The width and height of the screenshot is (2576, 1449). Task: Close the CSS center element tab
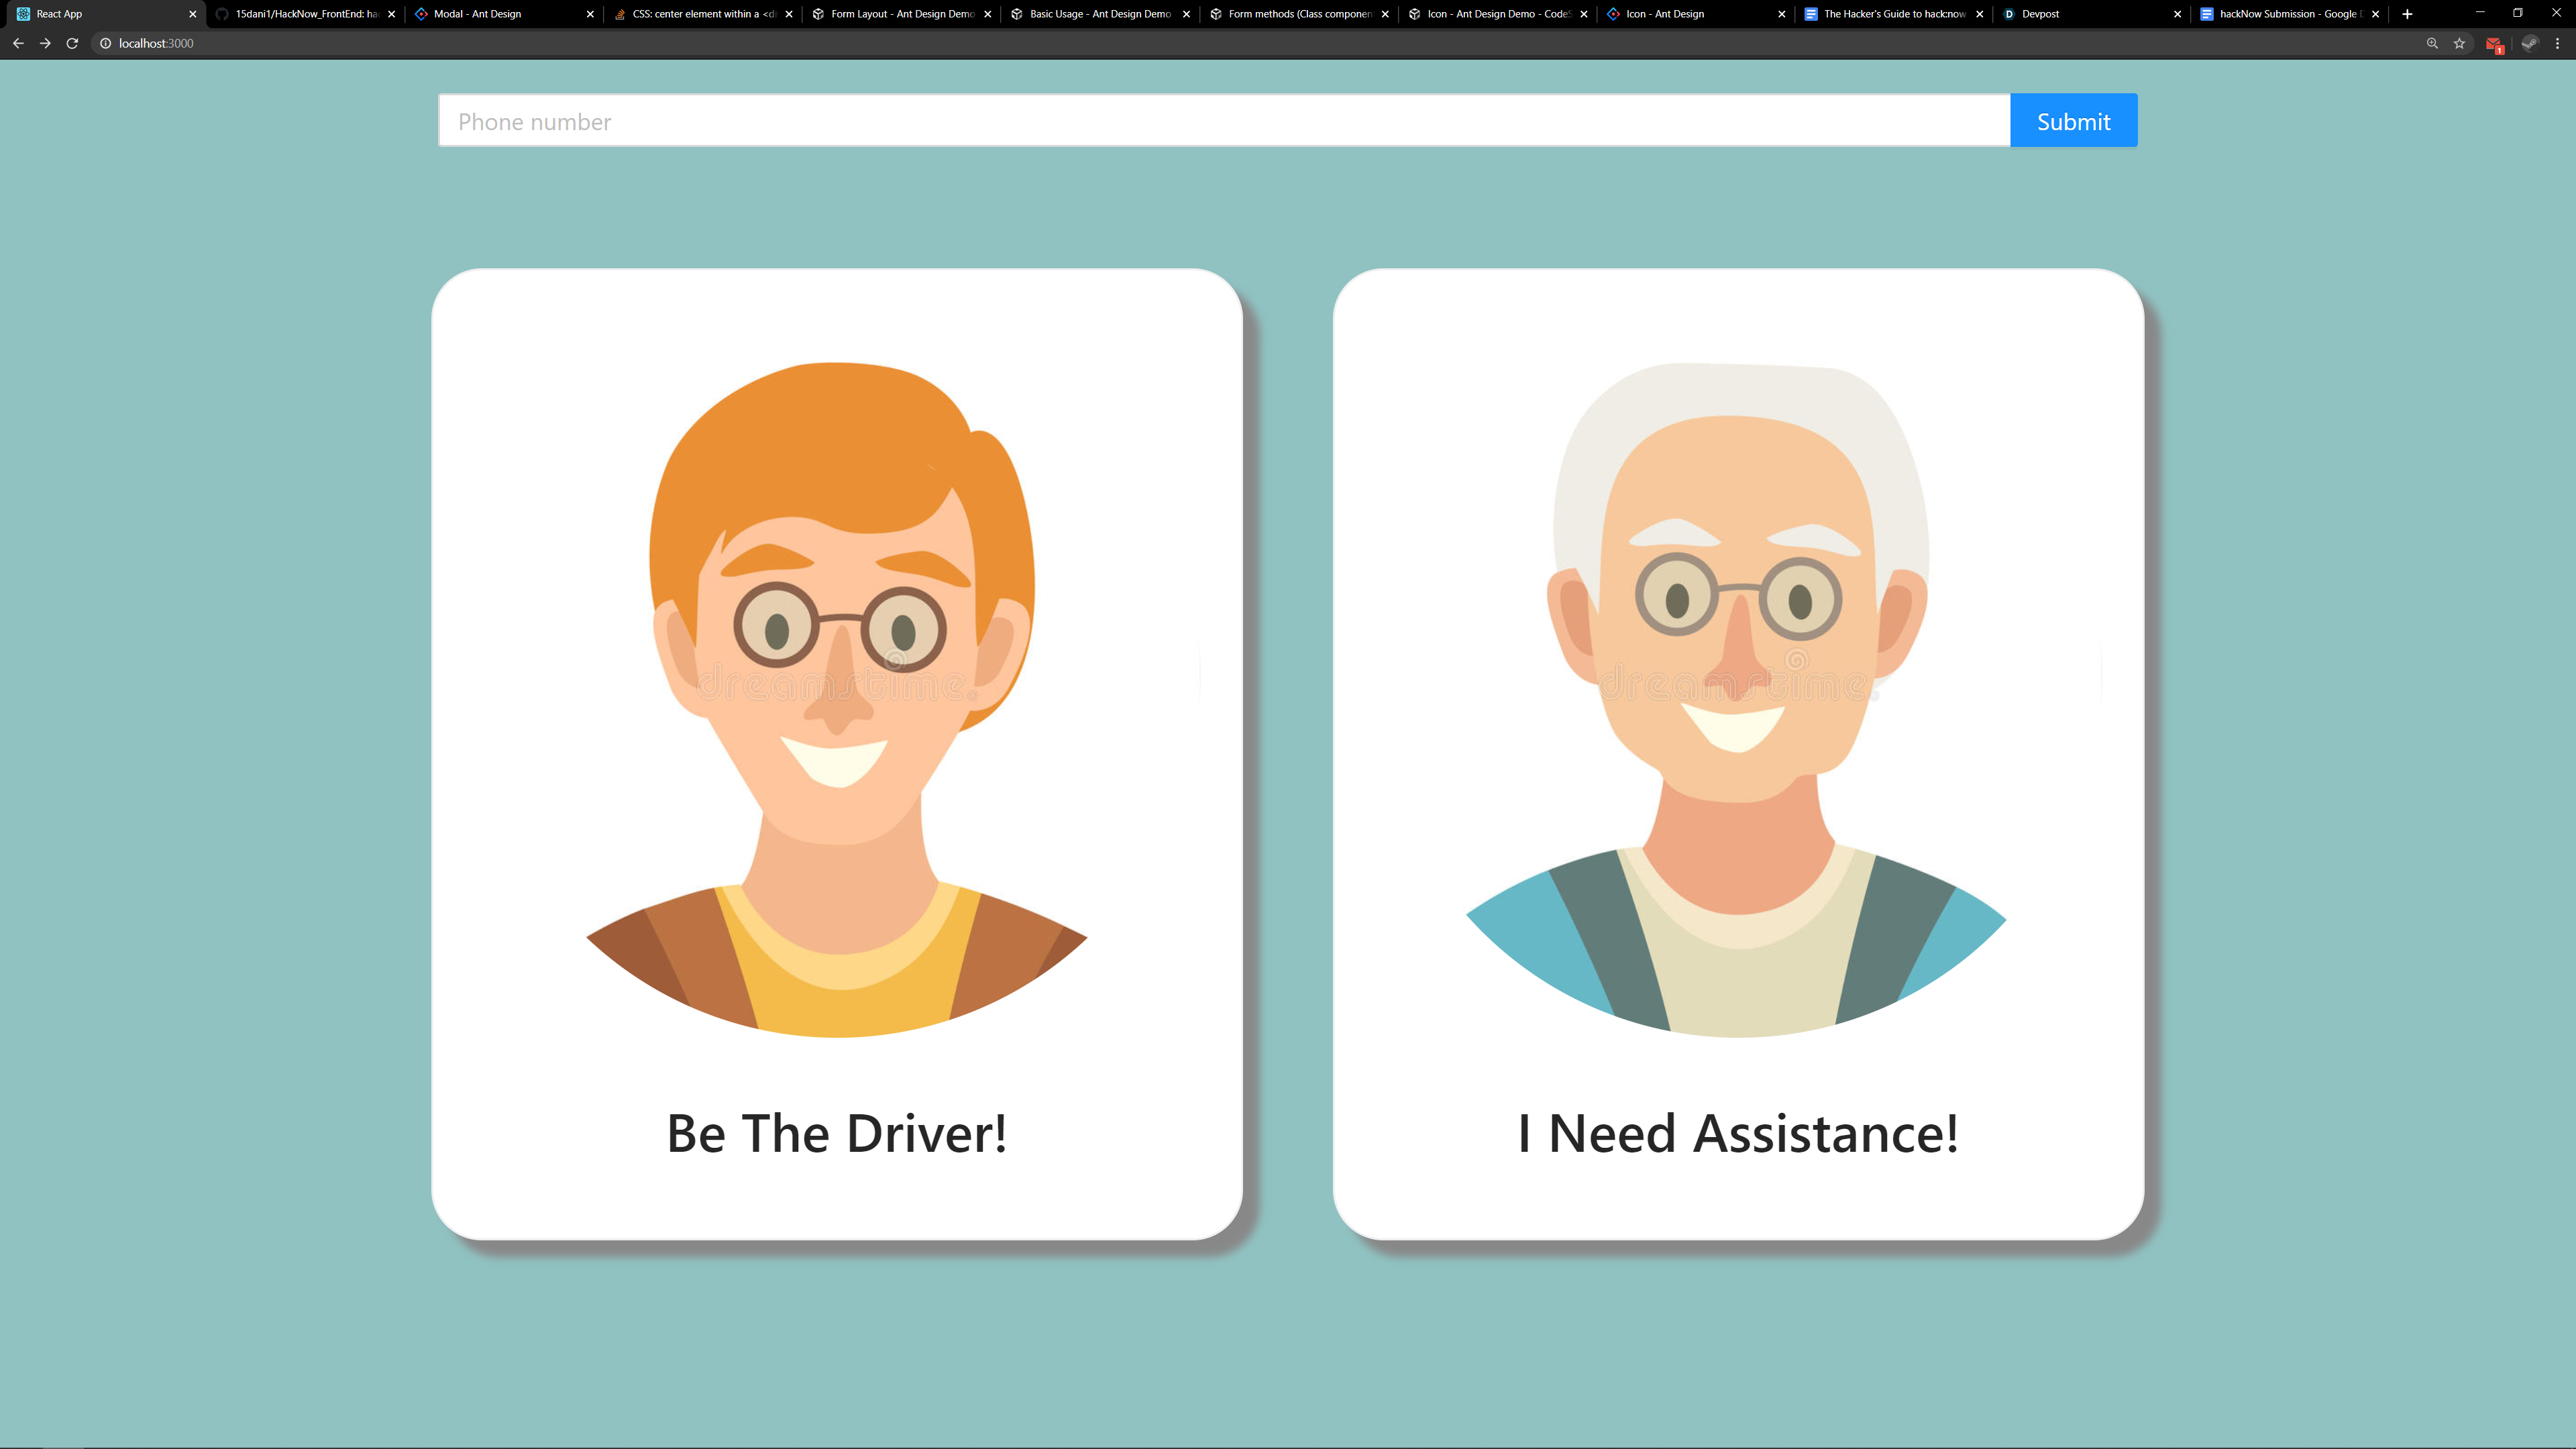(x=789, y=14)
